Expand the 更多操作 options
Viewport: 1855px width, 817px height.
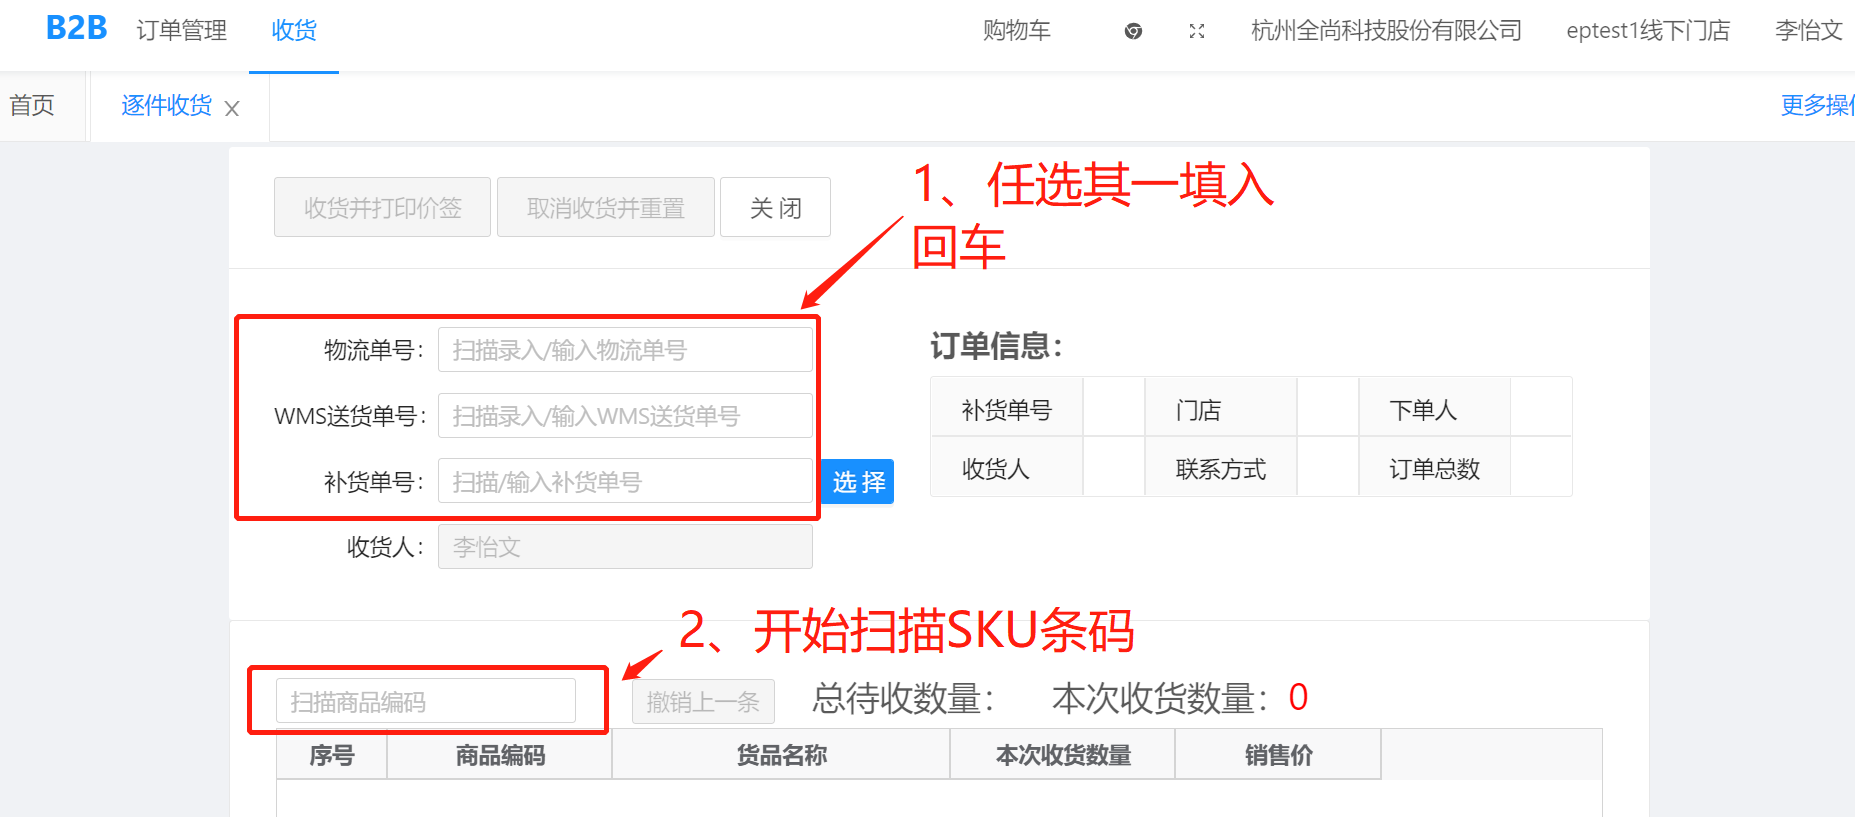tap(1817, 105)
